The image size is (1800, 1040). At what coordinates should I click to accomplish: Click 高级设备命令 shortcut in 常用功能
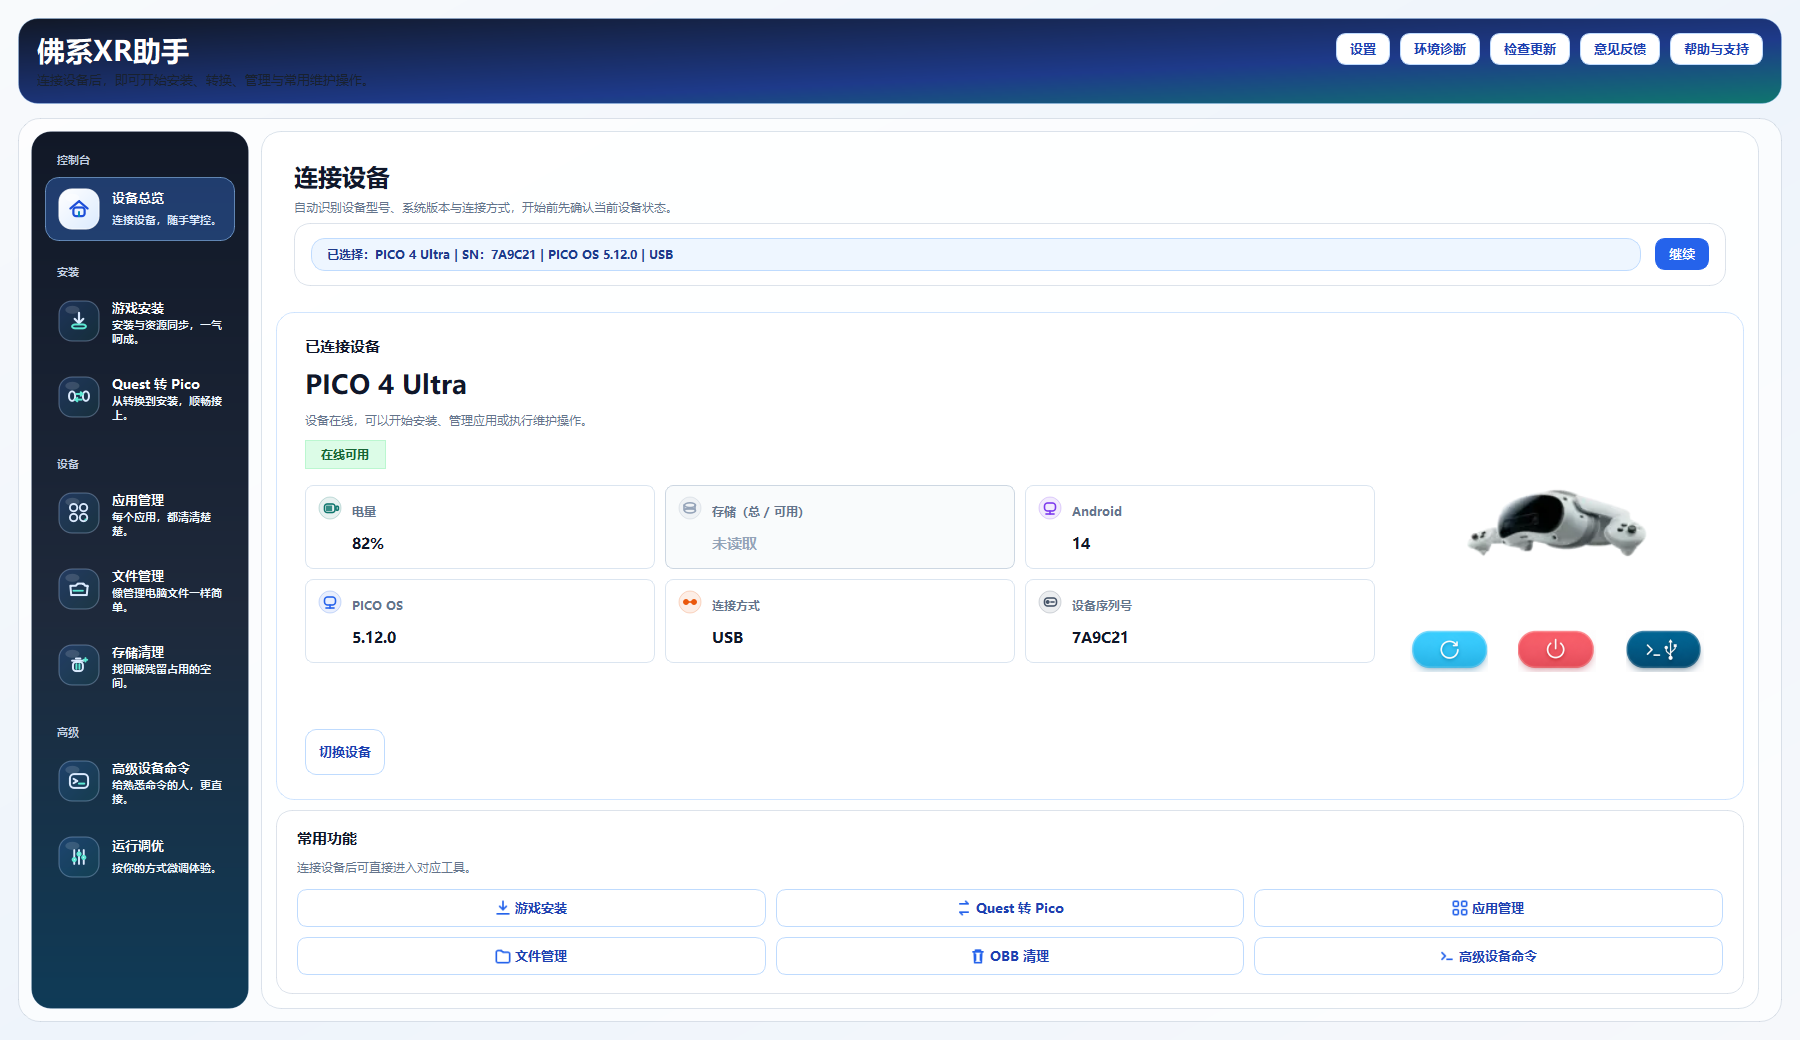1488,956
